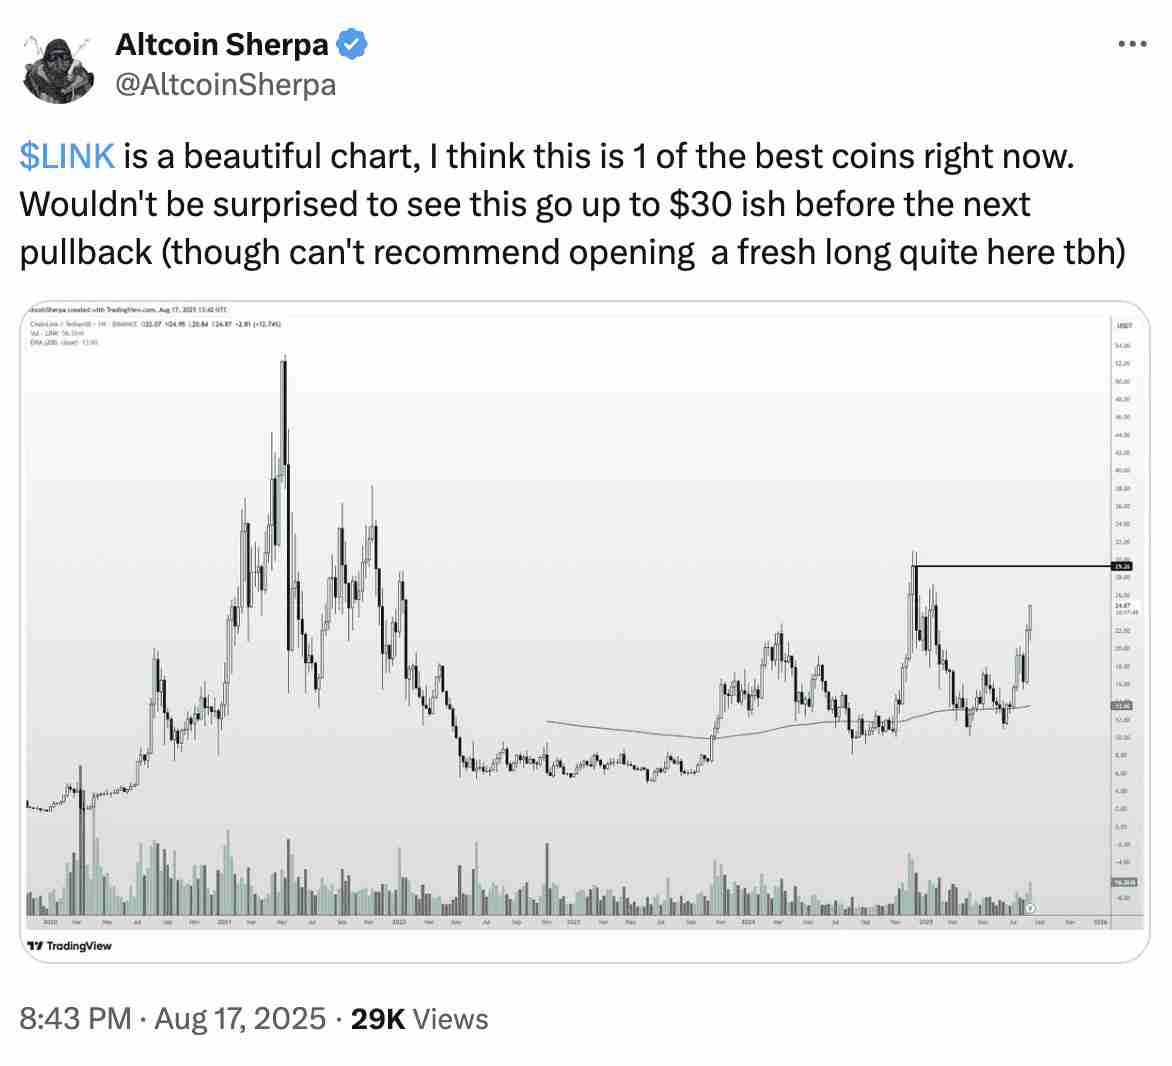Open the three-dot more options menu
Viewport: 1172px width, 1066px height.
(1131, 44)
